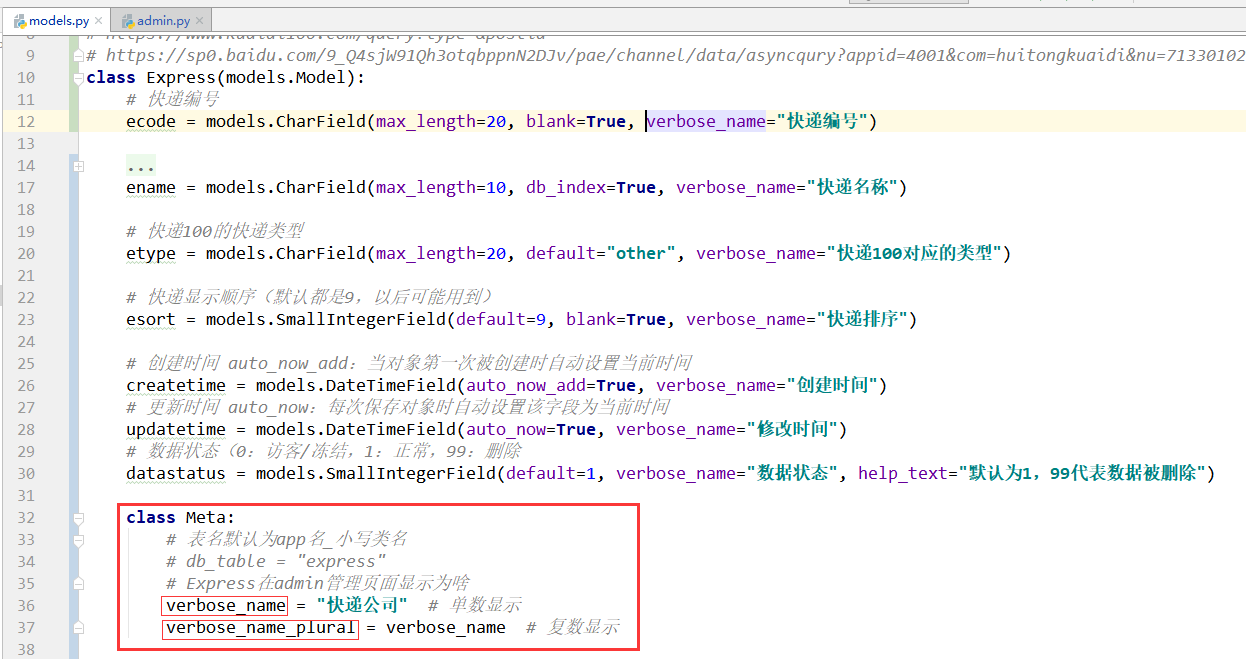Click the 'datastatus' variable name

pyautogui.click(x=176, y=474)
